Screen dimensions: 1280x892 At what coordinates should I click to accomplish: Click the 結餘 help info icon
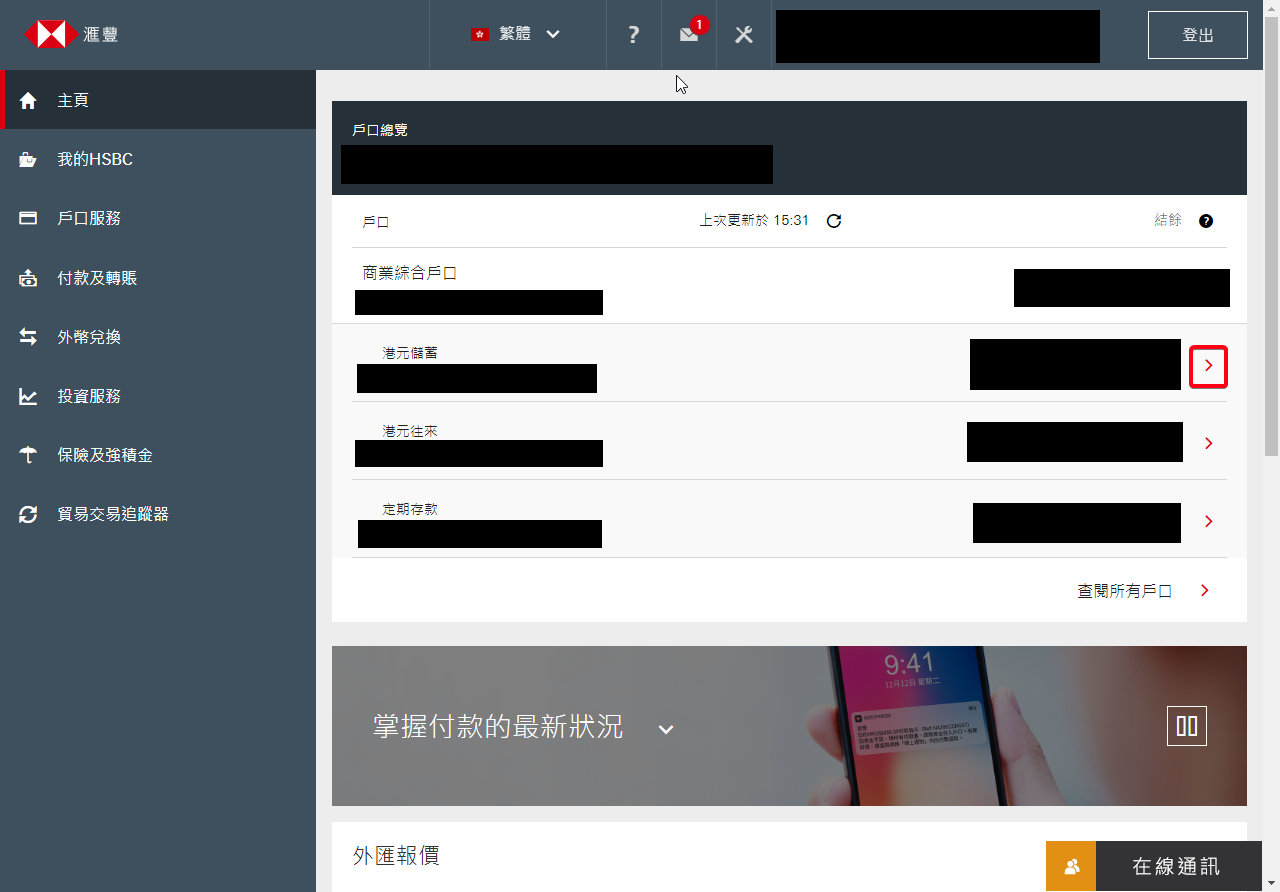1205,221
